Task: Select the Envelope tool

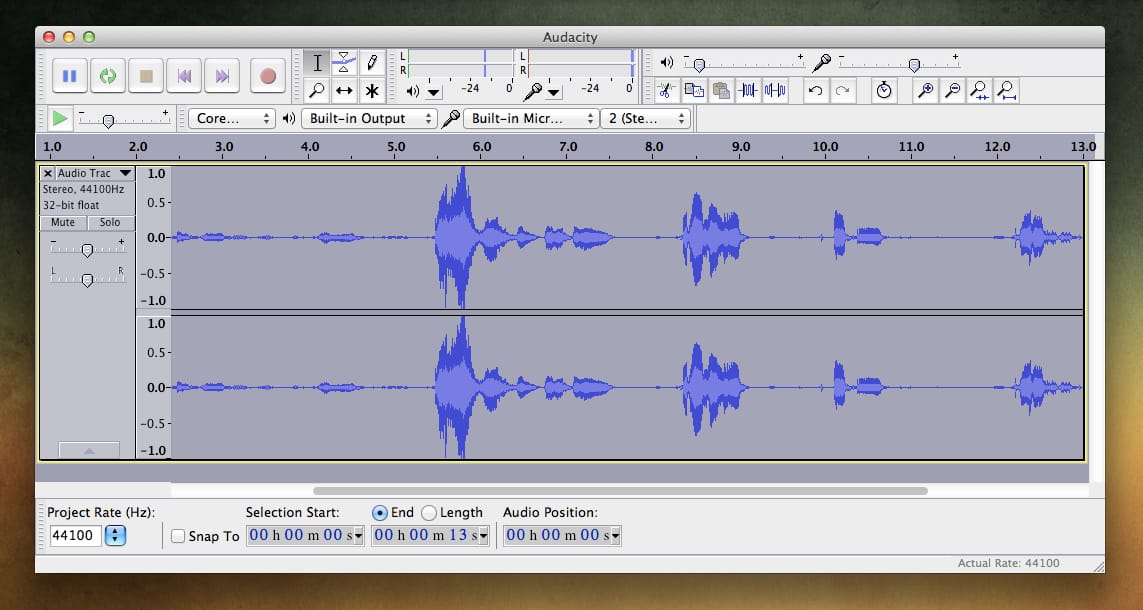Action: (344, 63)
